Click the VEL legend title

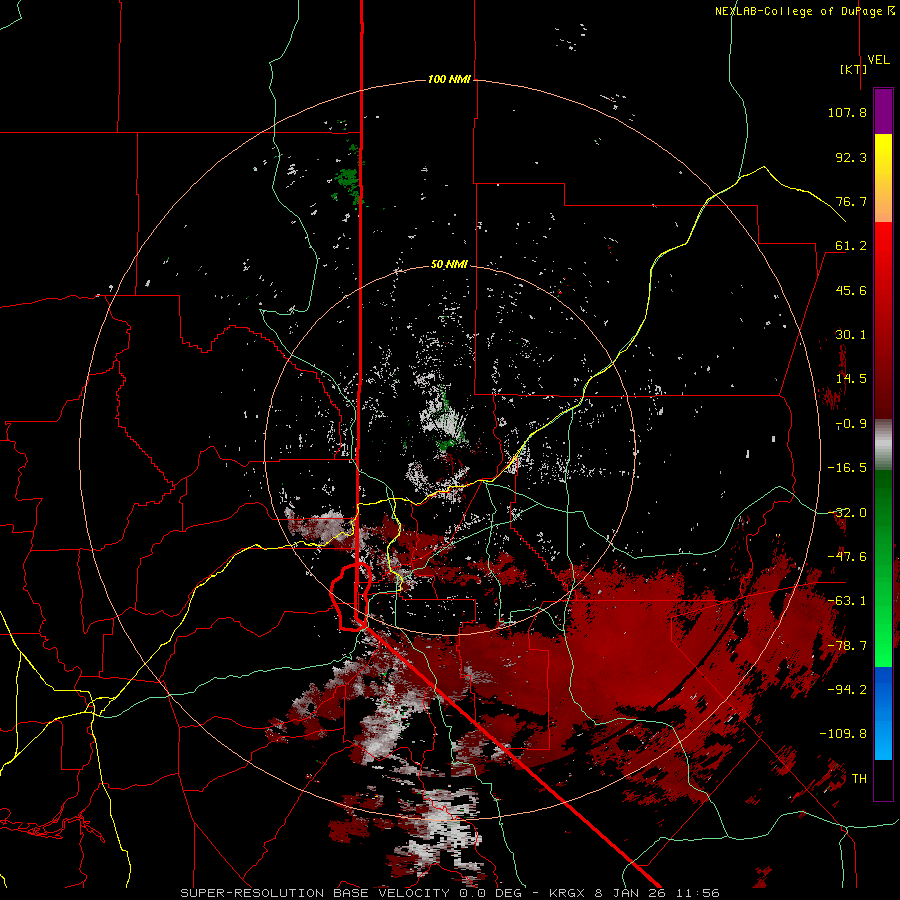click(878, 59)
